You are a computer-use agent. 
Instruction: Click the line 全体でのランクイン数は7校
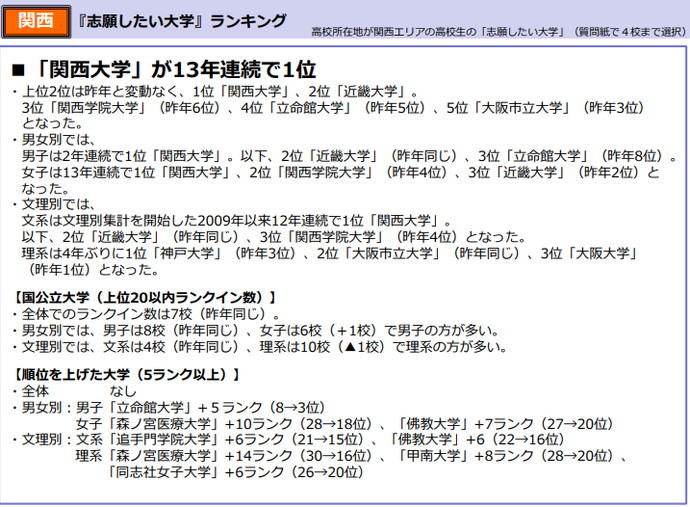tap(147, 314)
